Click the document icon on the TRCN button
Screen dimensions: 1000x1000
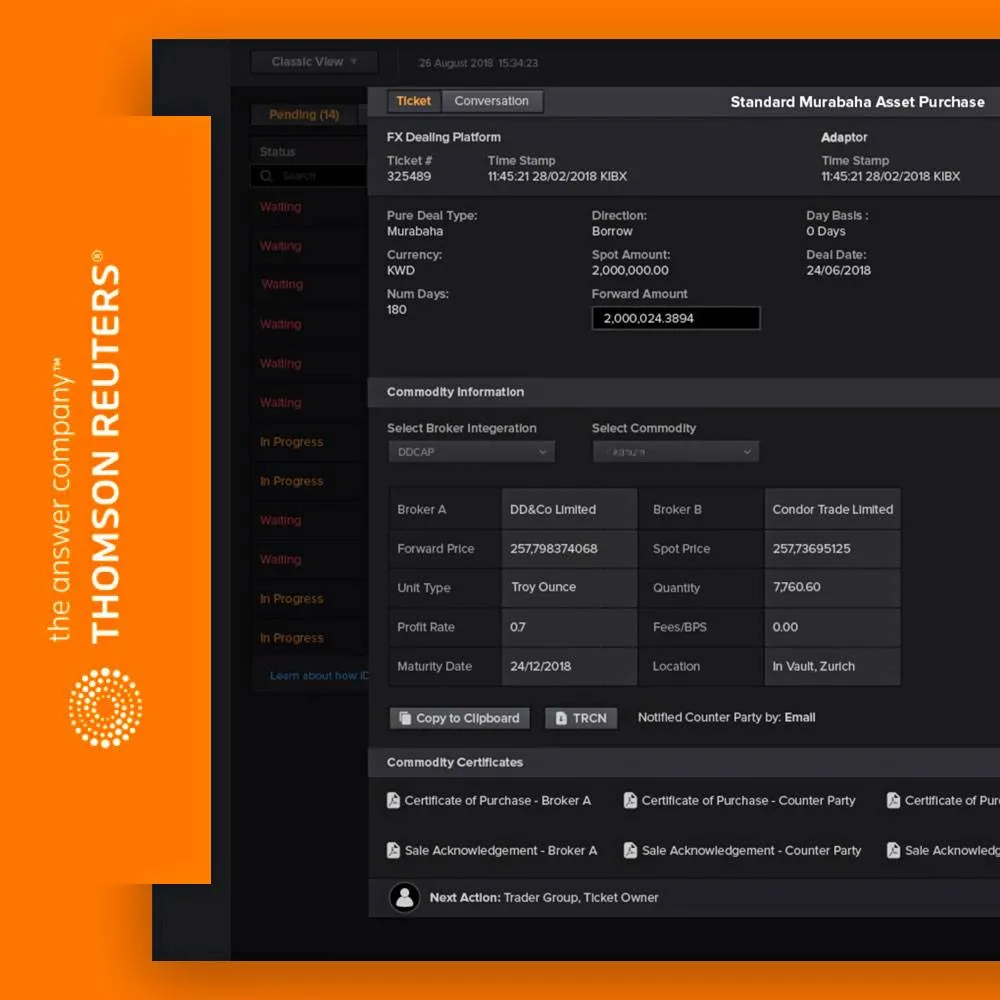point(560,718)
